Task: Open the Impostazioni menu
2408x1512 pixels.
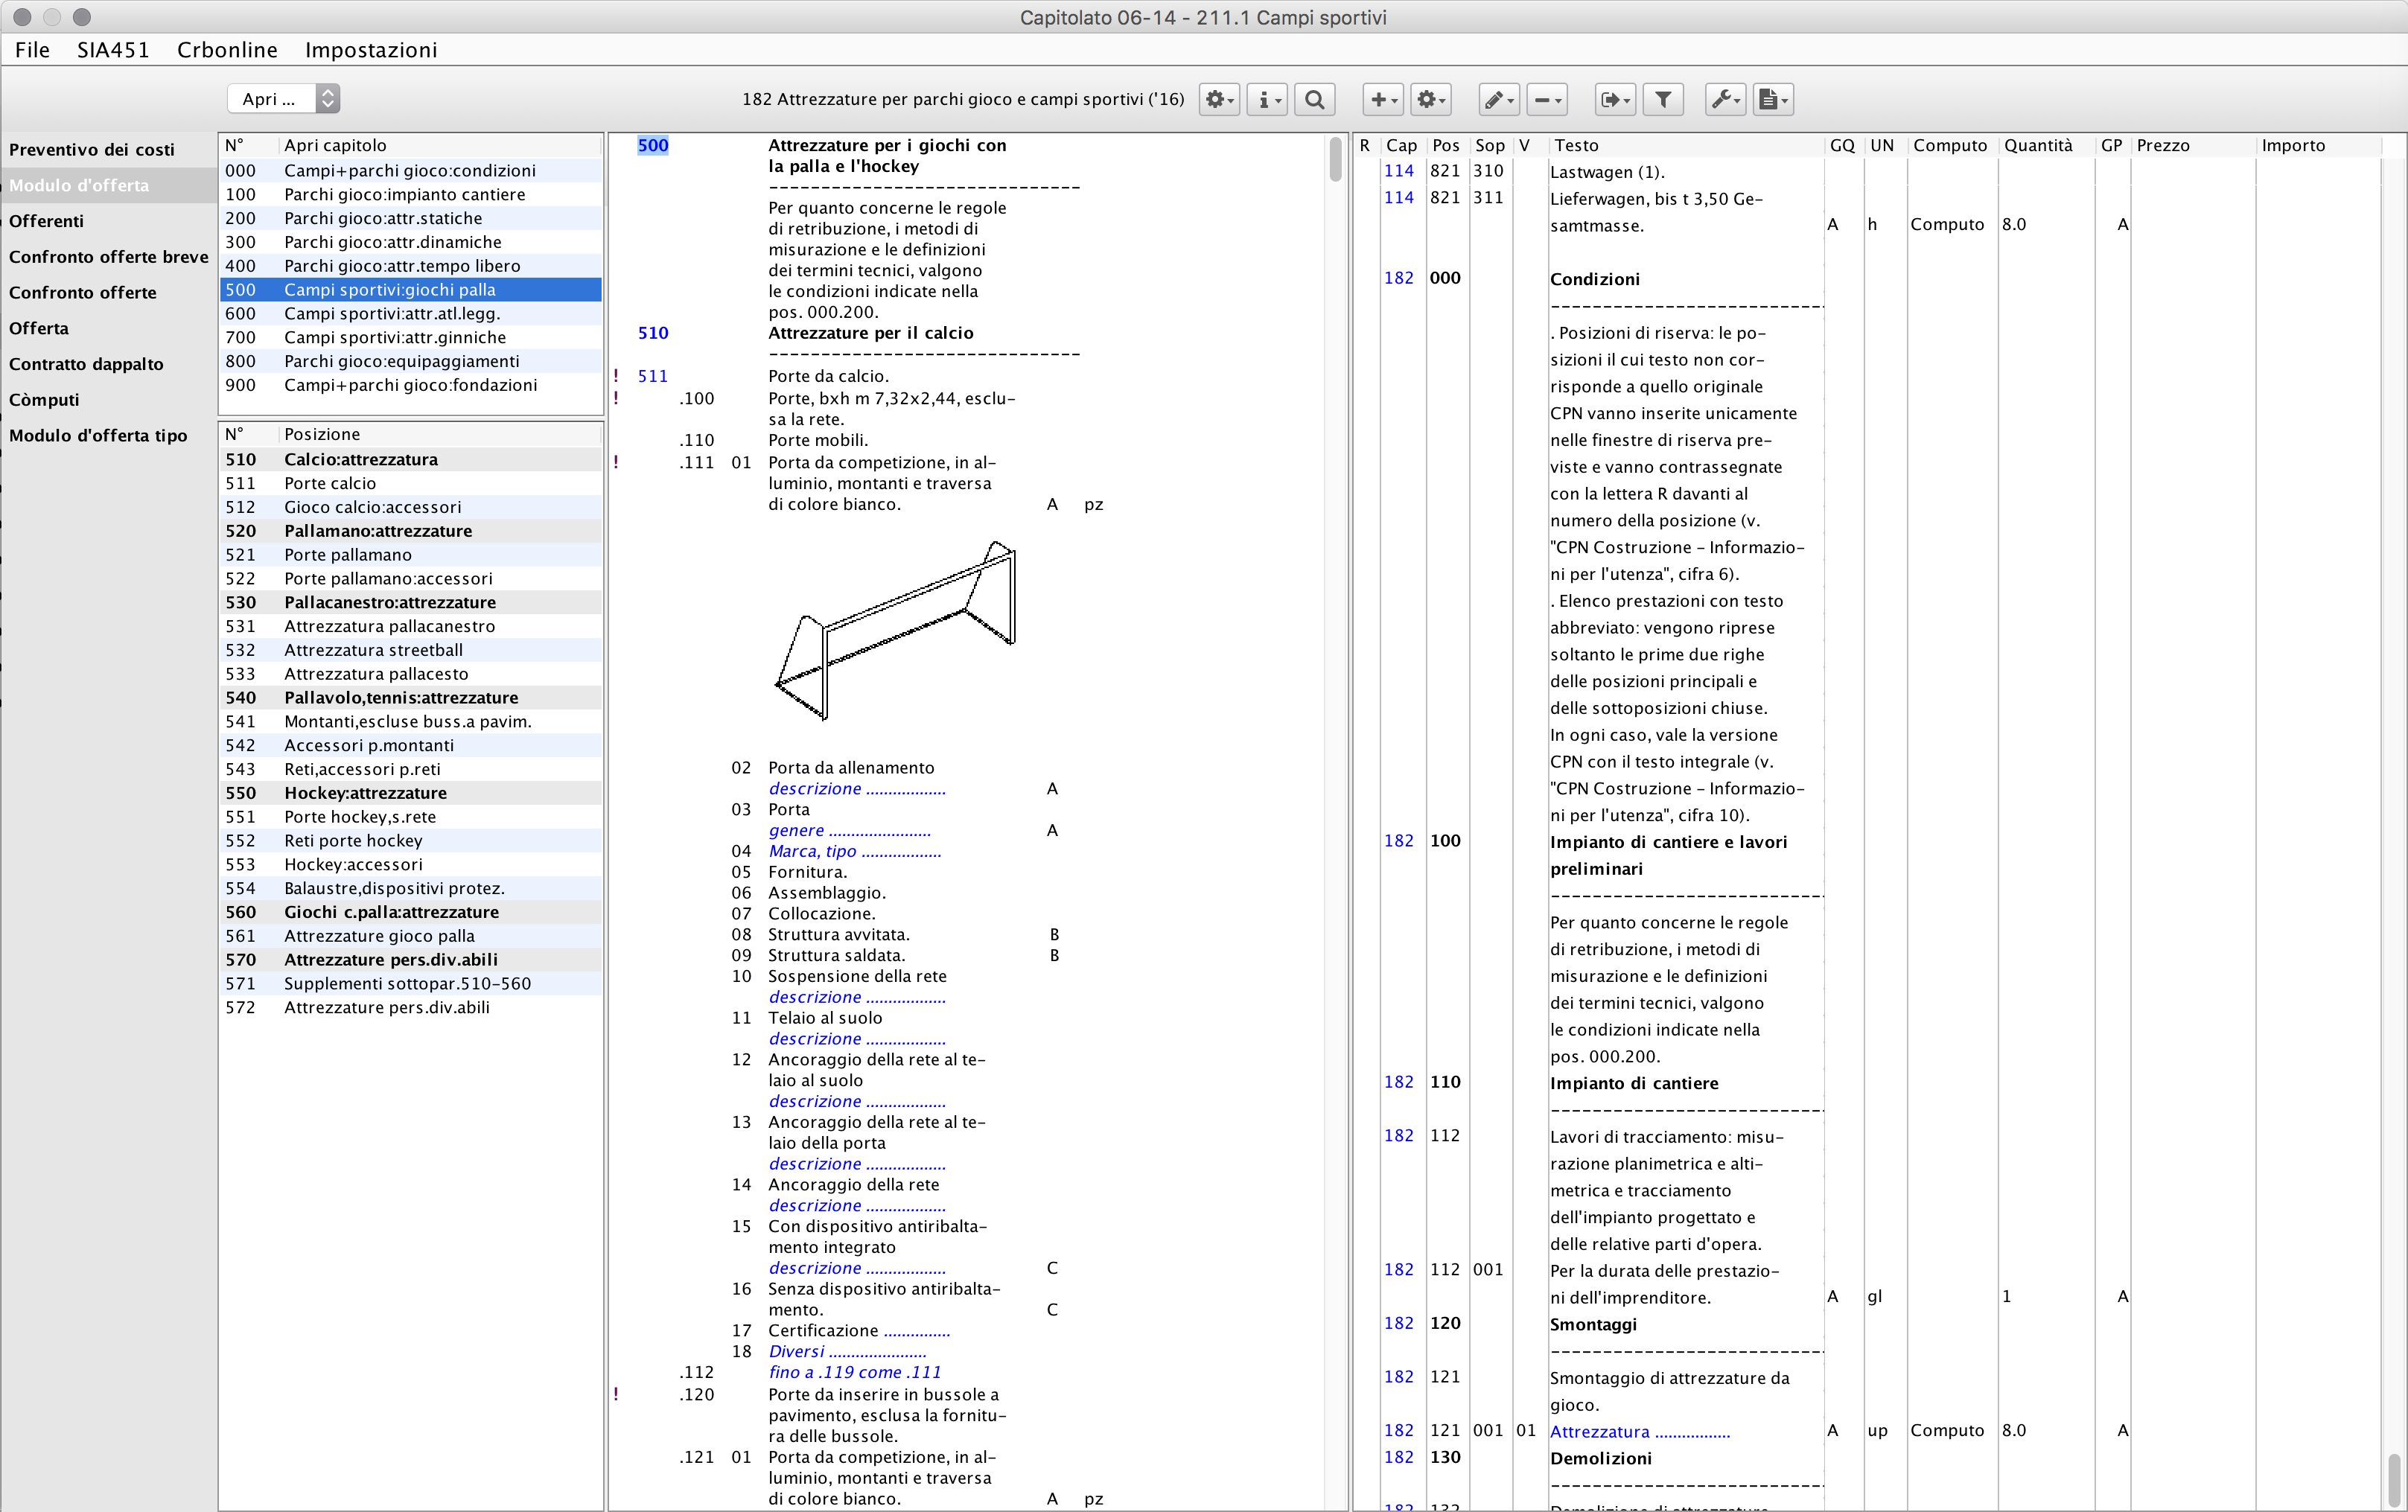Action: coord(371,50)
